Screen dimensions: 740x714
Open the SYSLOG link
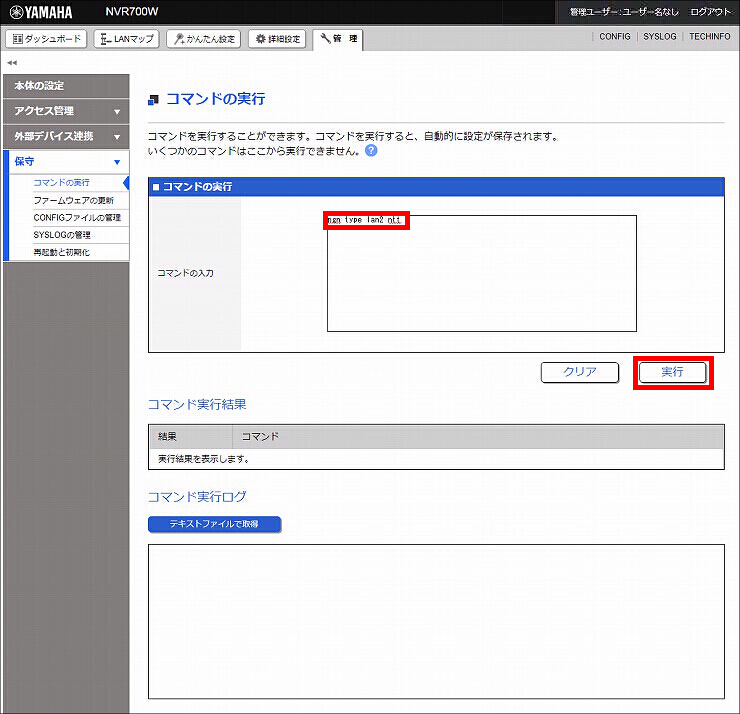point(659,36)
